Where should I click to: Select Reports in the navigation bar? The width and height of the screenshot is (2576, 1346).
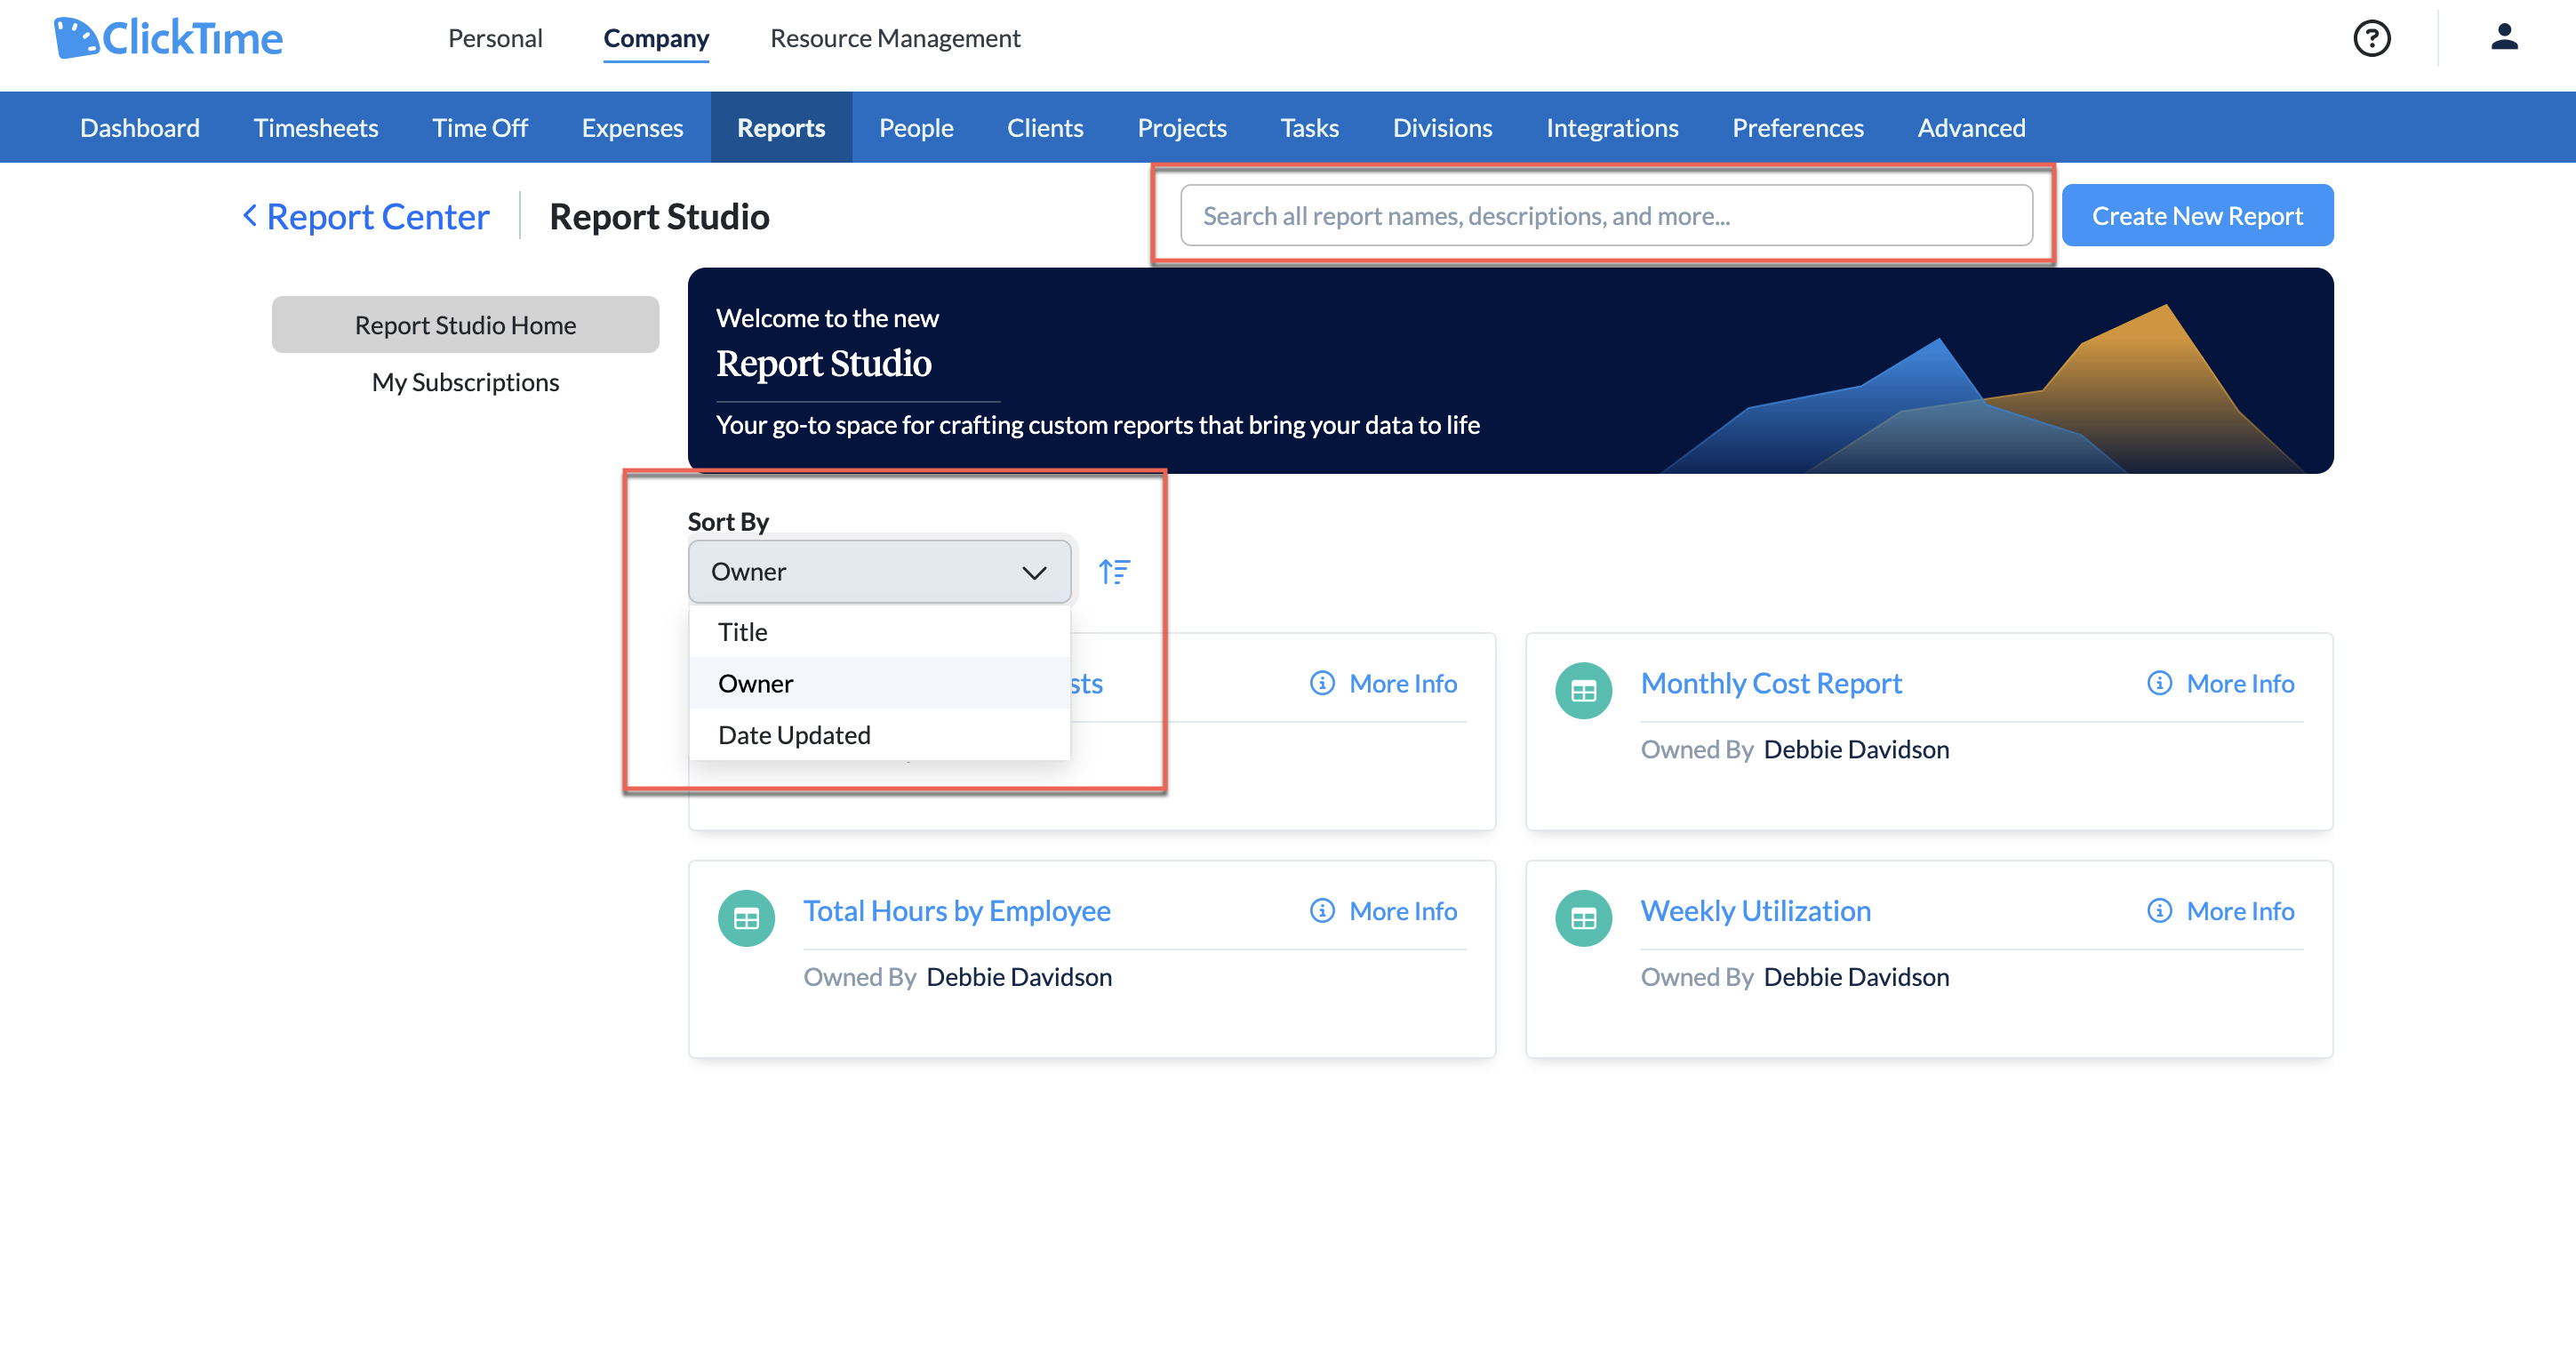pyautogui.click(x=781, y=127)
